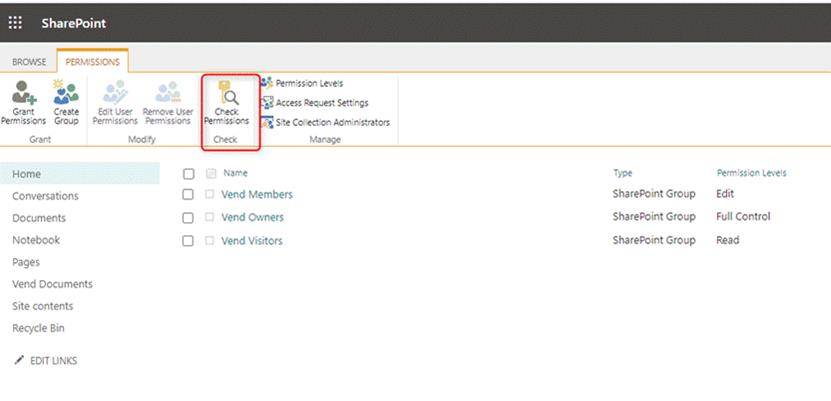
Task: Open Site contents in the left navigation
Action: [x=43, y=306]
